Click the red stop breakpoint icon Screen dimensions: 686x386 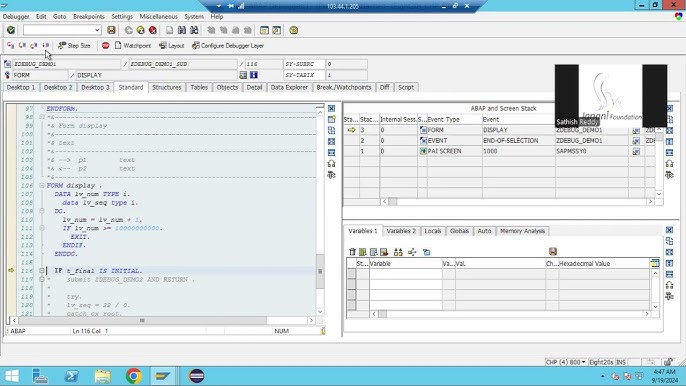[x=105, y=46]
